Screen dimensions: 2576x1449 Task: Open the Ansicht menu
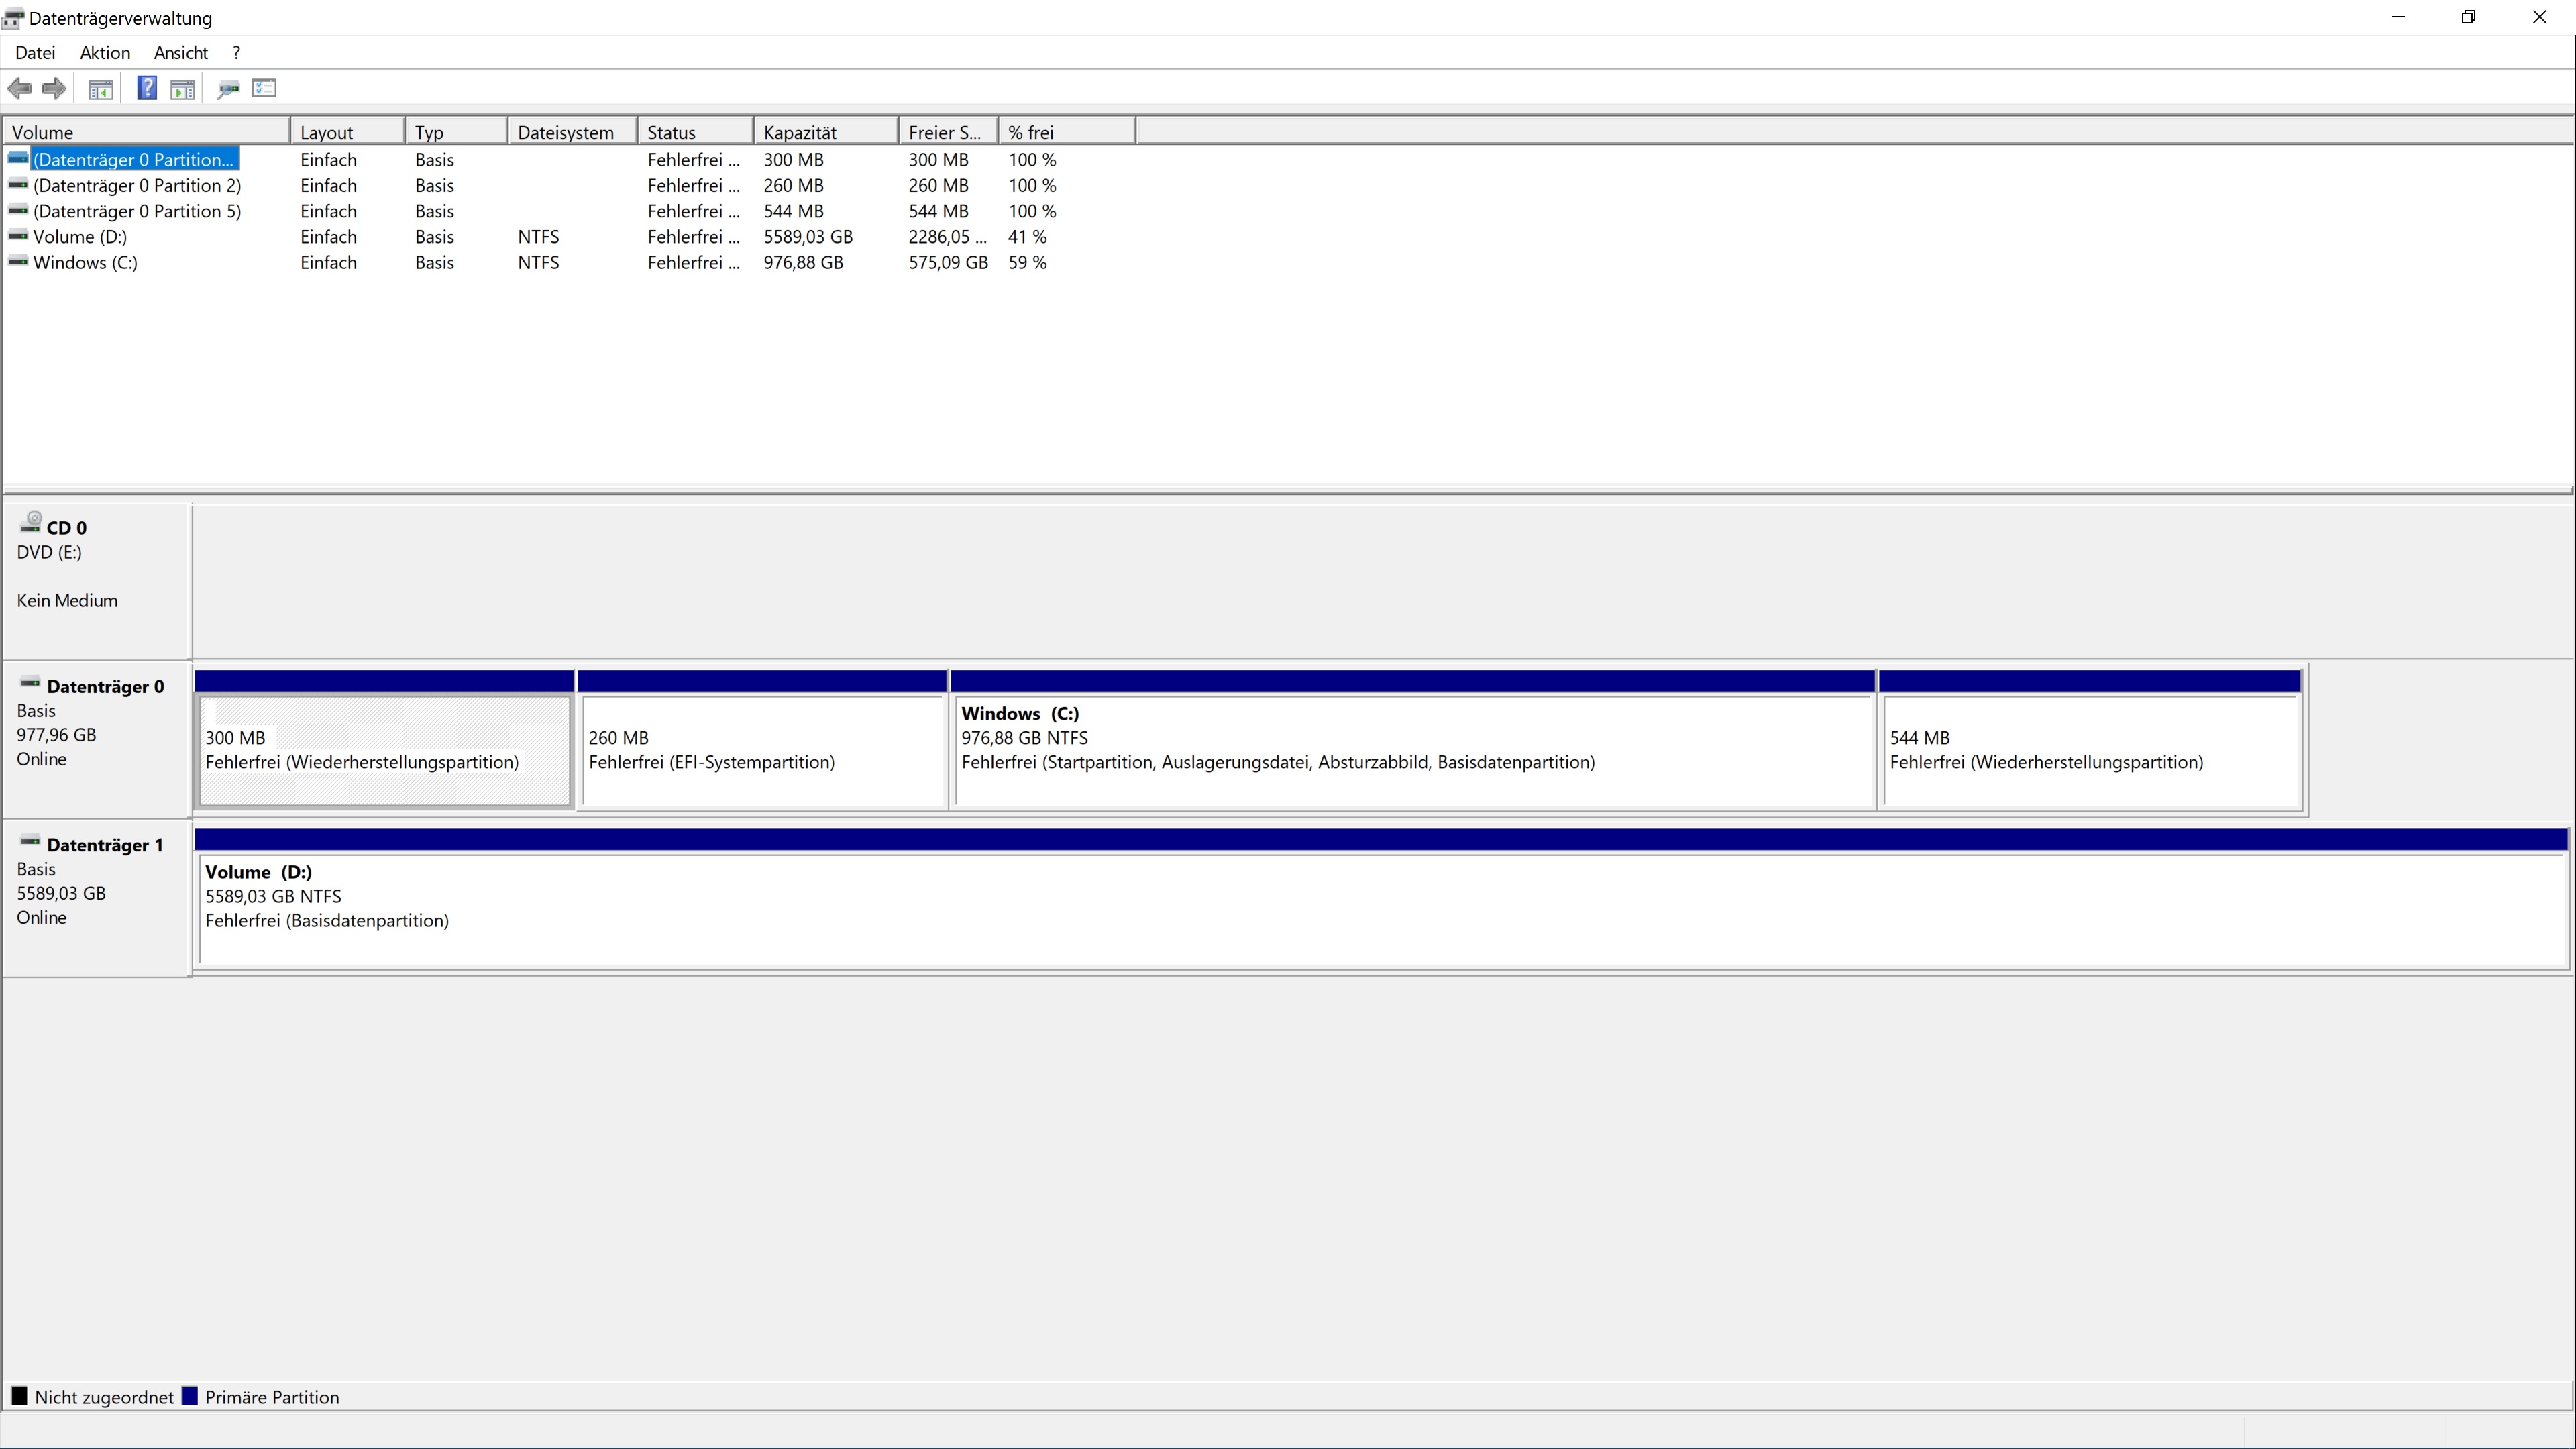(181, 53)
